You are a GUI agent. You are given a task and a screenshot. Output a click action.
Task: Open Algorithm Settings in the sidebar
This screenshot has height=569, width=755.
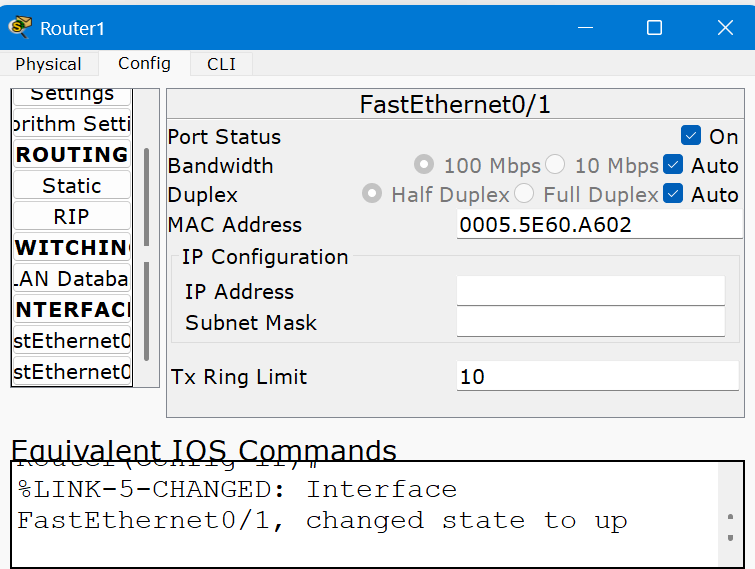[71, 124]
